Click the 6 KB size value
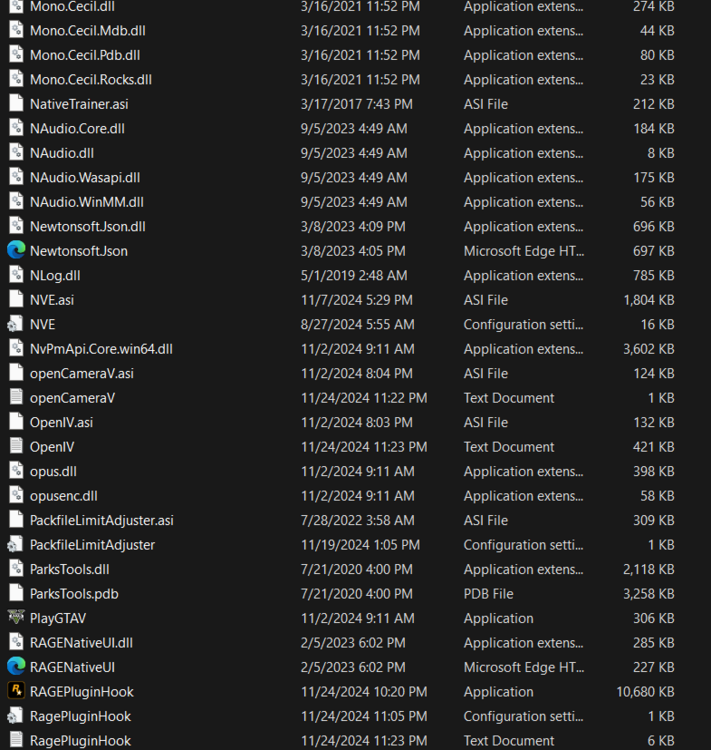711x750 pixels. (x=661, y=740)
